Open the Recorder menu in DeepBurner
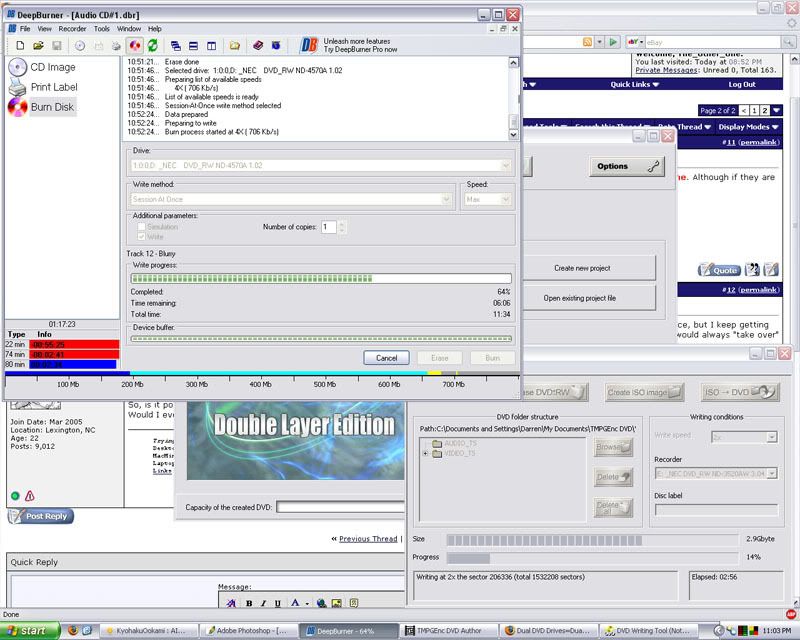The image size is (800, 640). [x=72, y=29]
